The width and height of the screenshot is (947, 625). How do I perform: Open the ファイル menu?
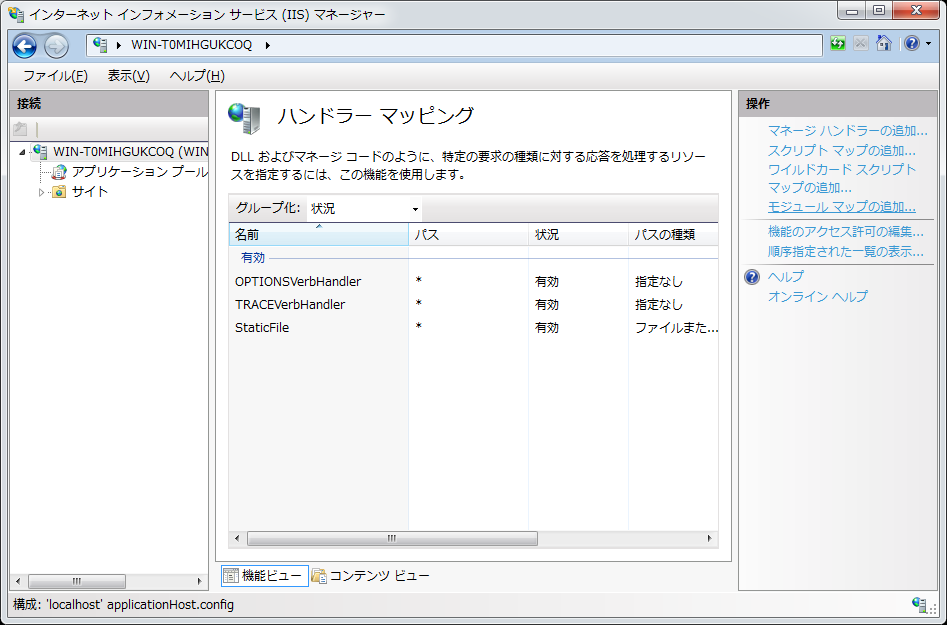coord(55,76)
